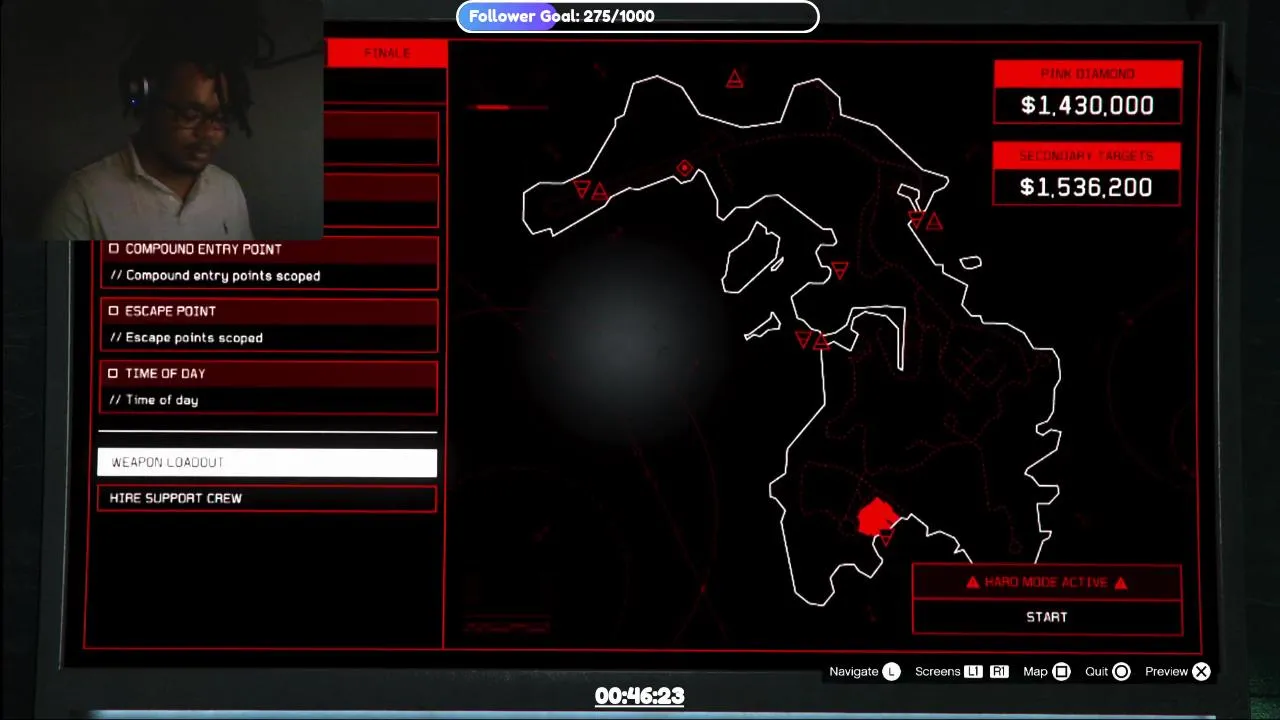Screen dimensions: 1280x720
Task: Click the X Preview button icon
Action: point(1201,672)
